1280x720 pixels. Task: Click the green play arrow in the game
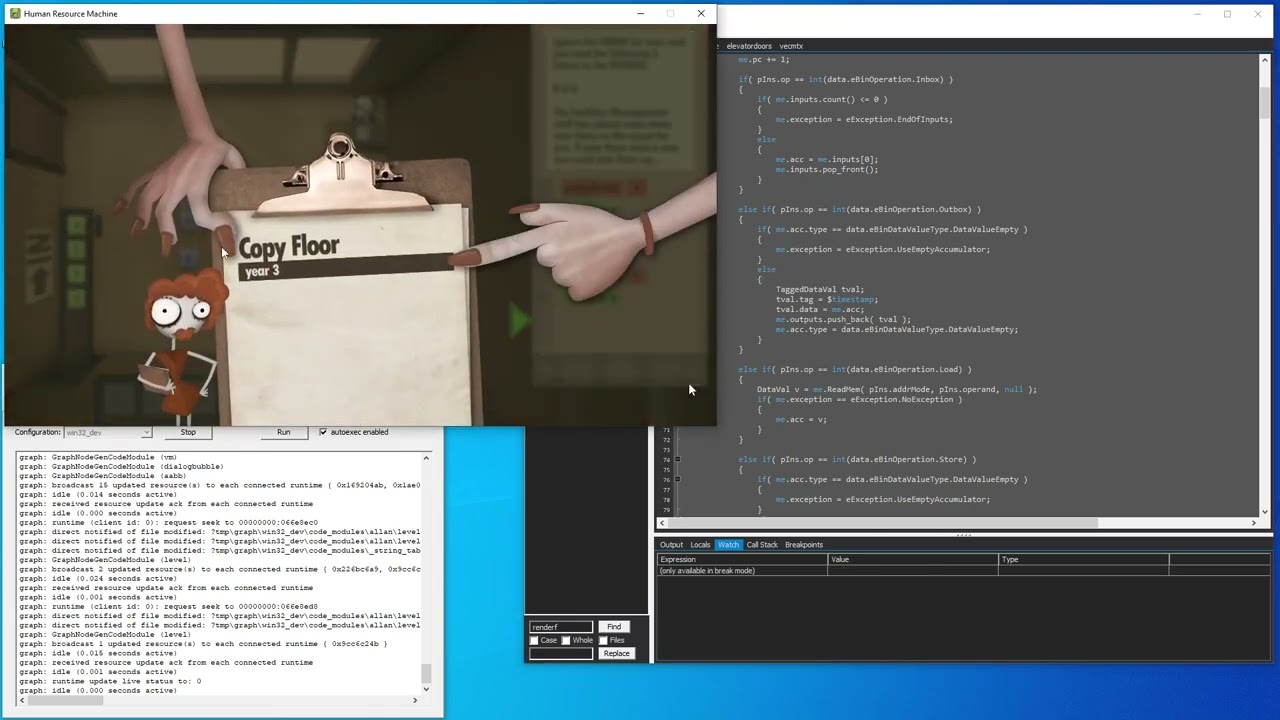coord(520,321)
